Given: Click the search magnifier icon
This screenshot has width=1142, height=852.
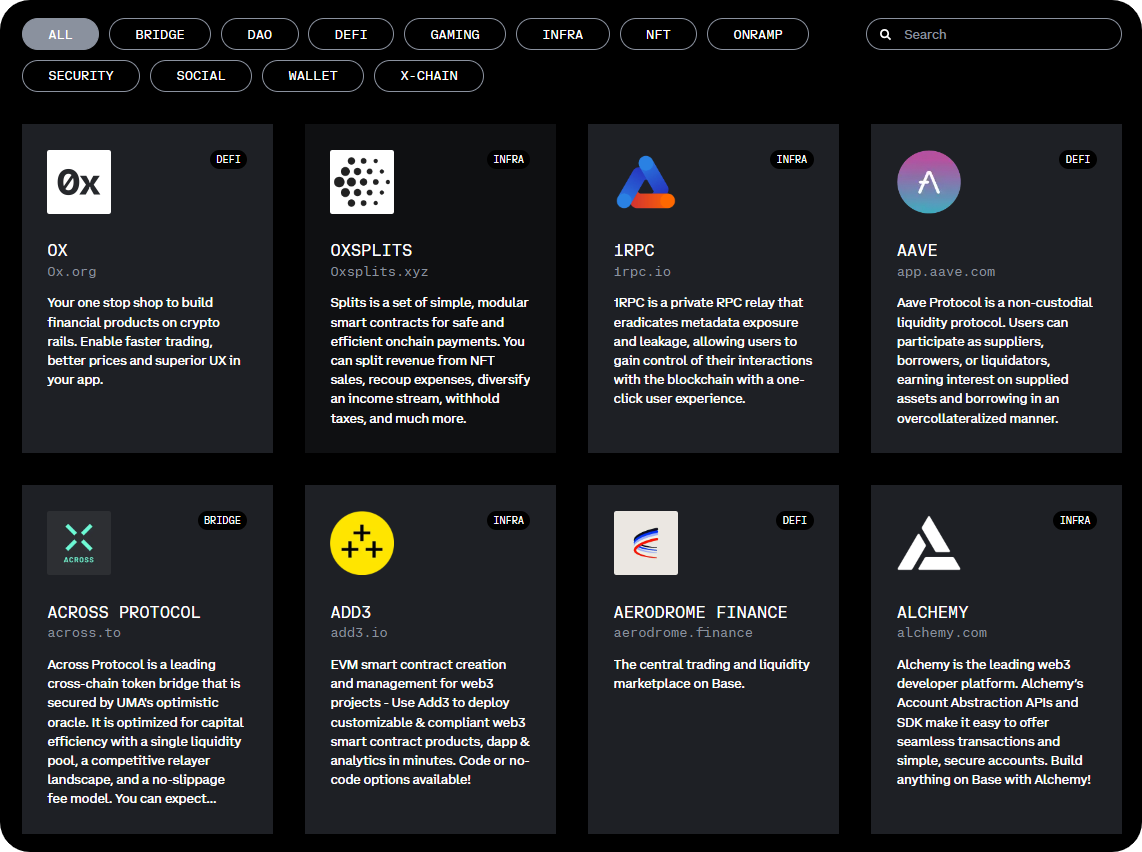Looking at the screenshot, I should [885, 34].
